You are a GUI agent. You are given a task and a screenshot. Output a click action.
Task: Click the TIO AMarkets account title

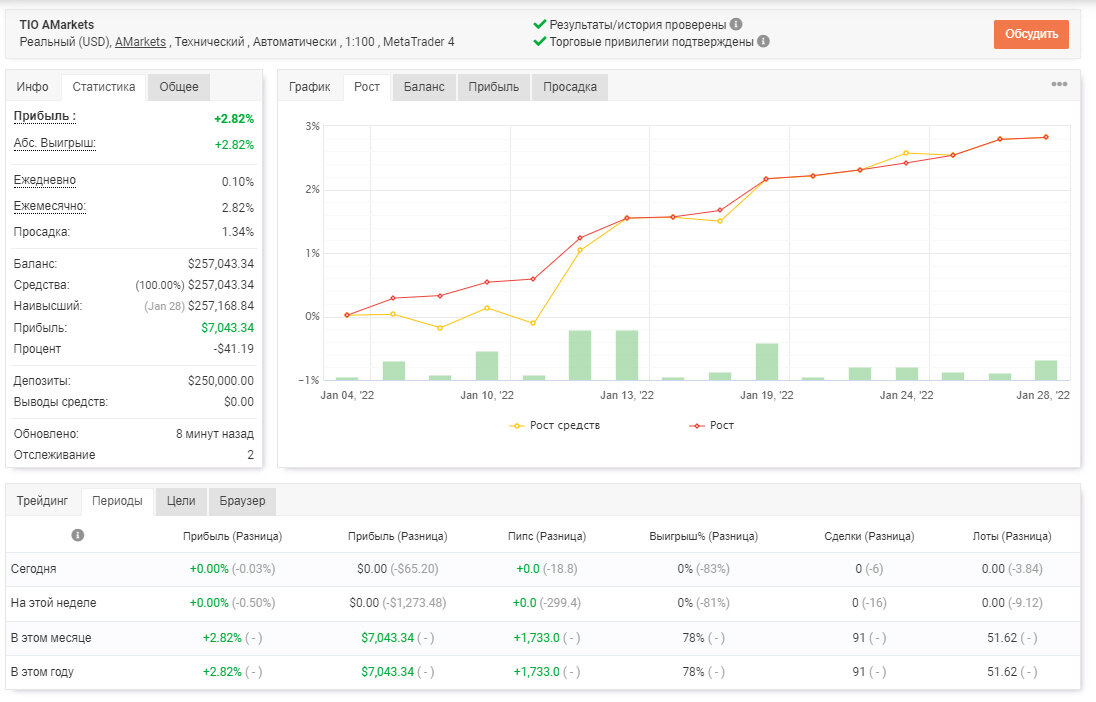coord(57,24)
